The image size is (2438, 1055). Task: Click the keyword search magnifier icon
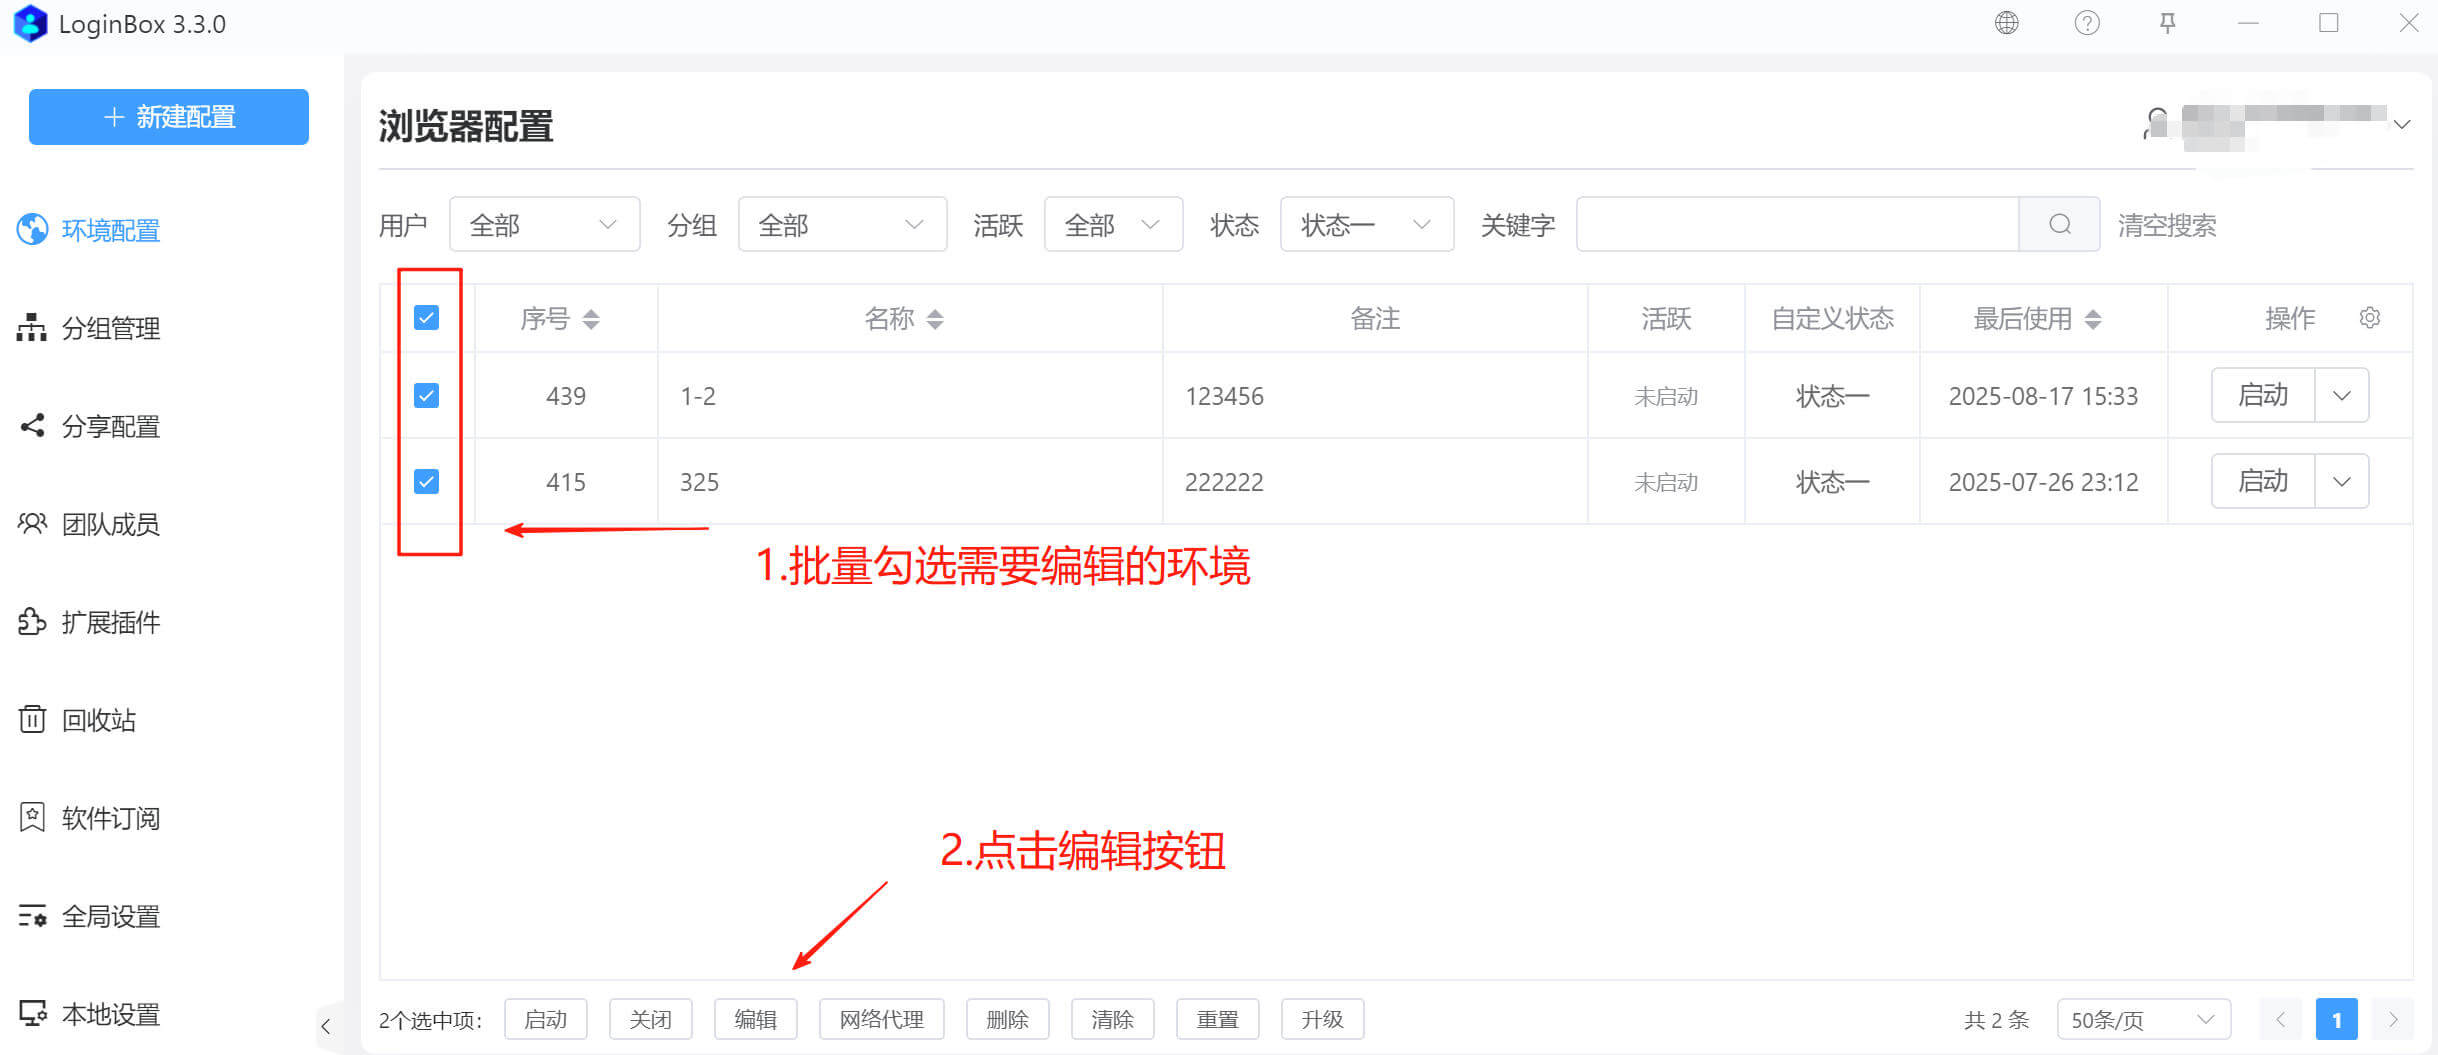point(2059,225)
